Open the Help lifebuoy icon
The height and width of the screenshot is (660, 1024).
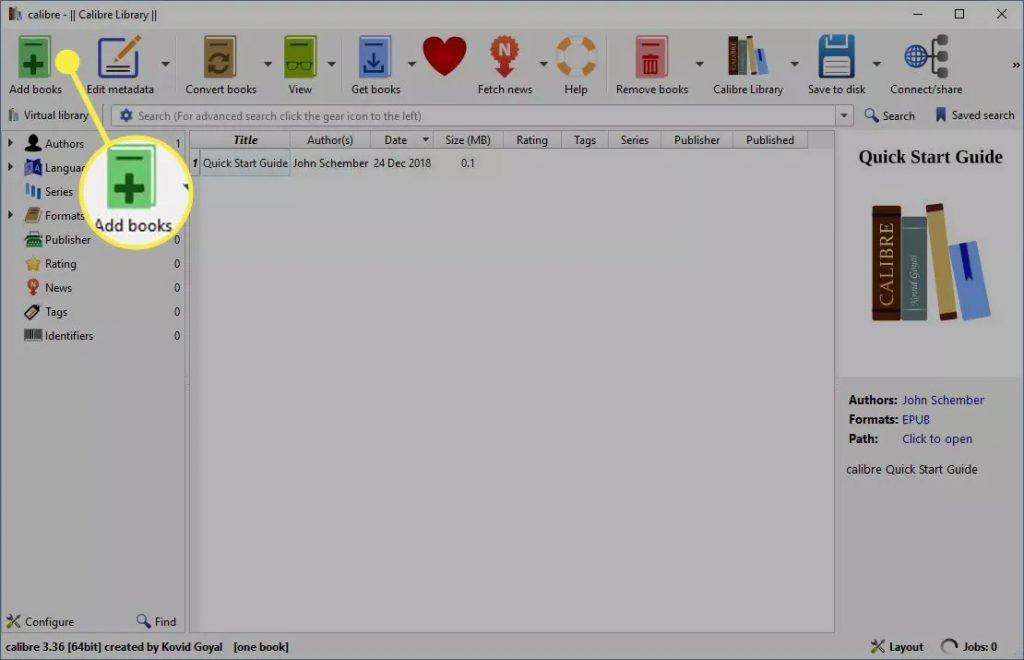[x=575, y=57]
